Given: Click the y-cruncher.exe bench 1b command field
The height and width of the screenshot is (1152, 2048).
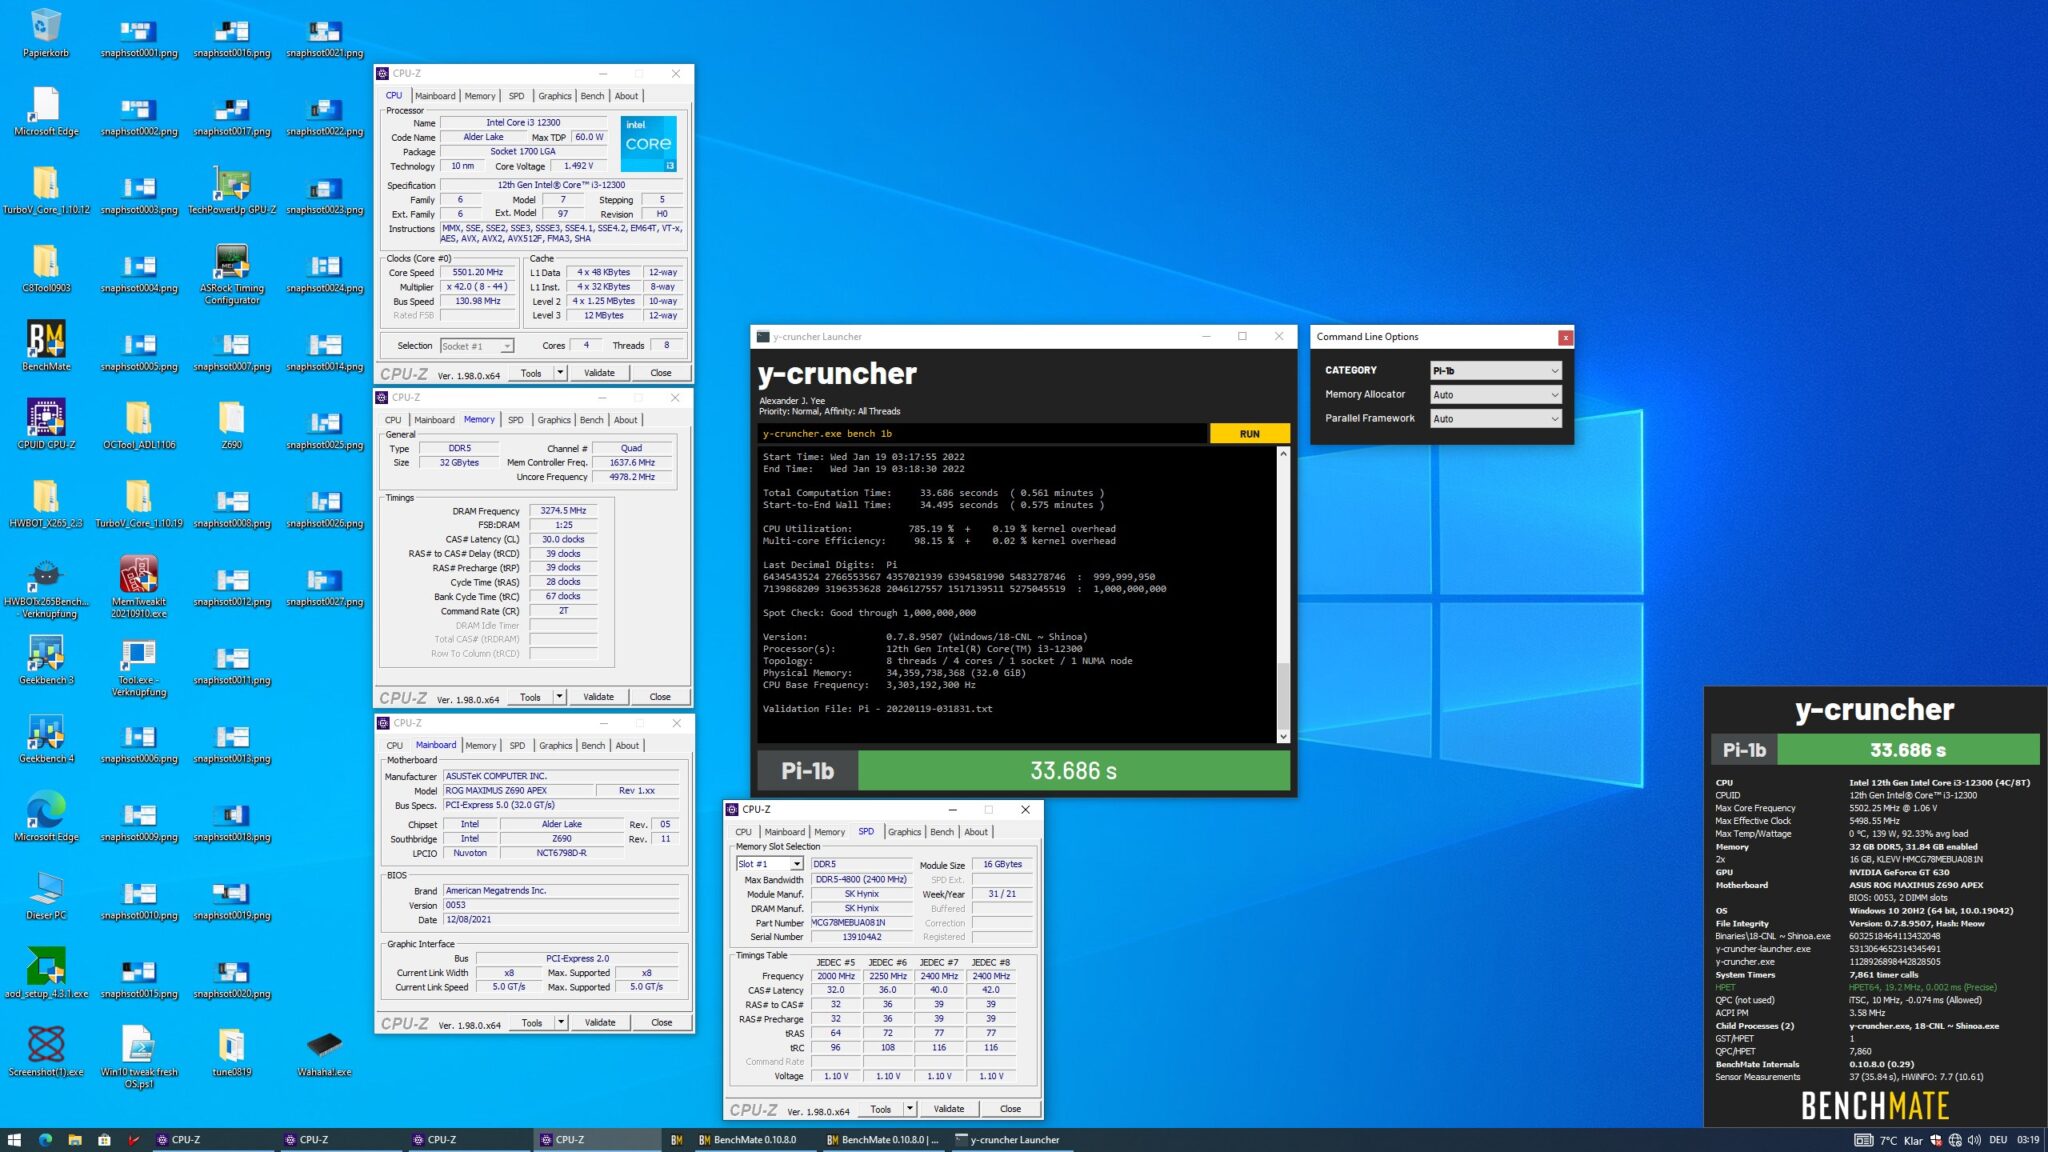Looking at the screenshot, I should [982, 434].
